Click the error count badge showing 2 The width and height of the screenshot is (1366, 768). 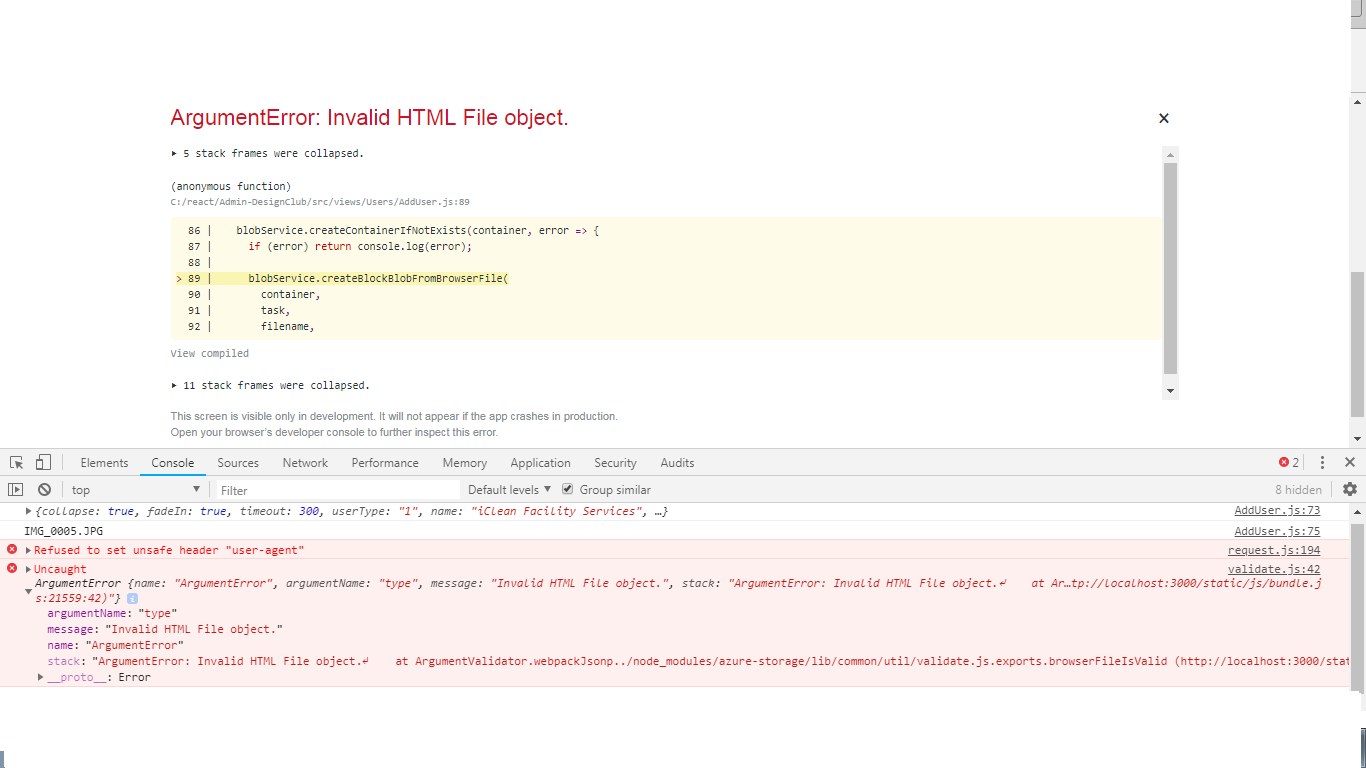[1290, 462]
